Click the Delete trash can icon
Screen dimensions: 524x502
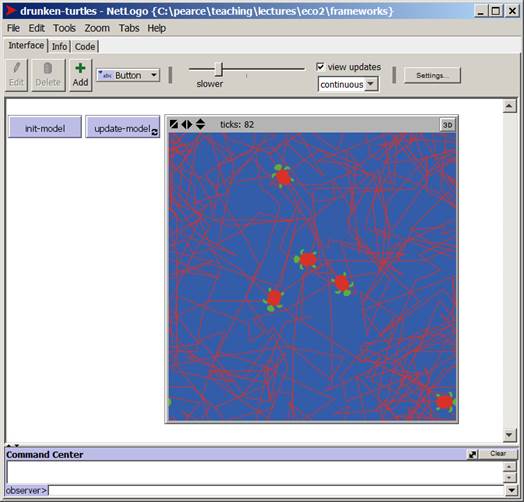tap(48, 68)
